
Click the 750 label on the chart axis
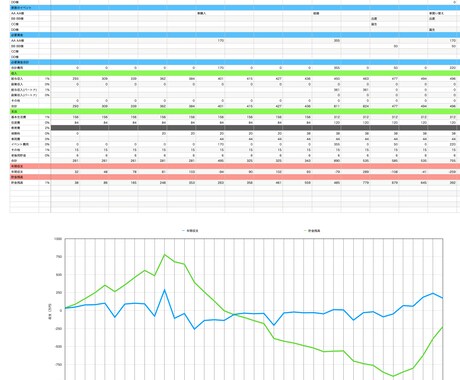pos(59,257)
